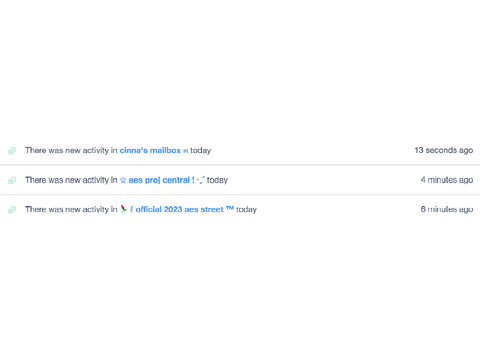Select the cinna's mailbox notification text

tap(118, 151)
